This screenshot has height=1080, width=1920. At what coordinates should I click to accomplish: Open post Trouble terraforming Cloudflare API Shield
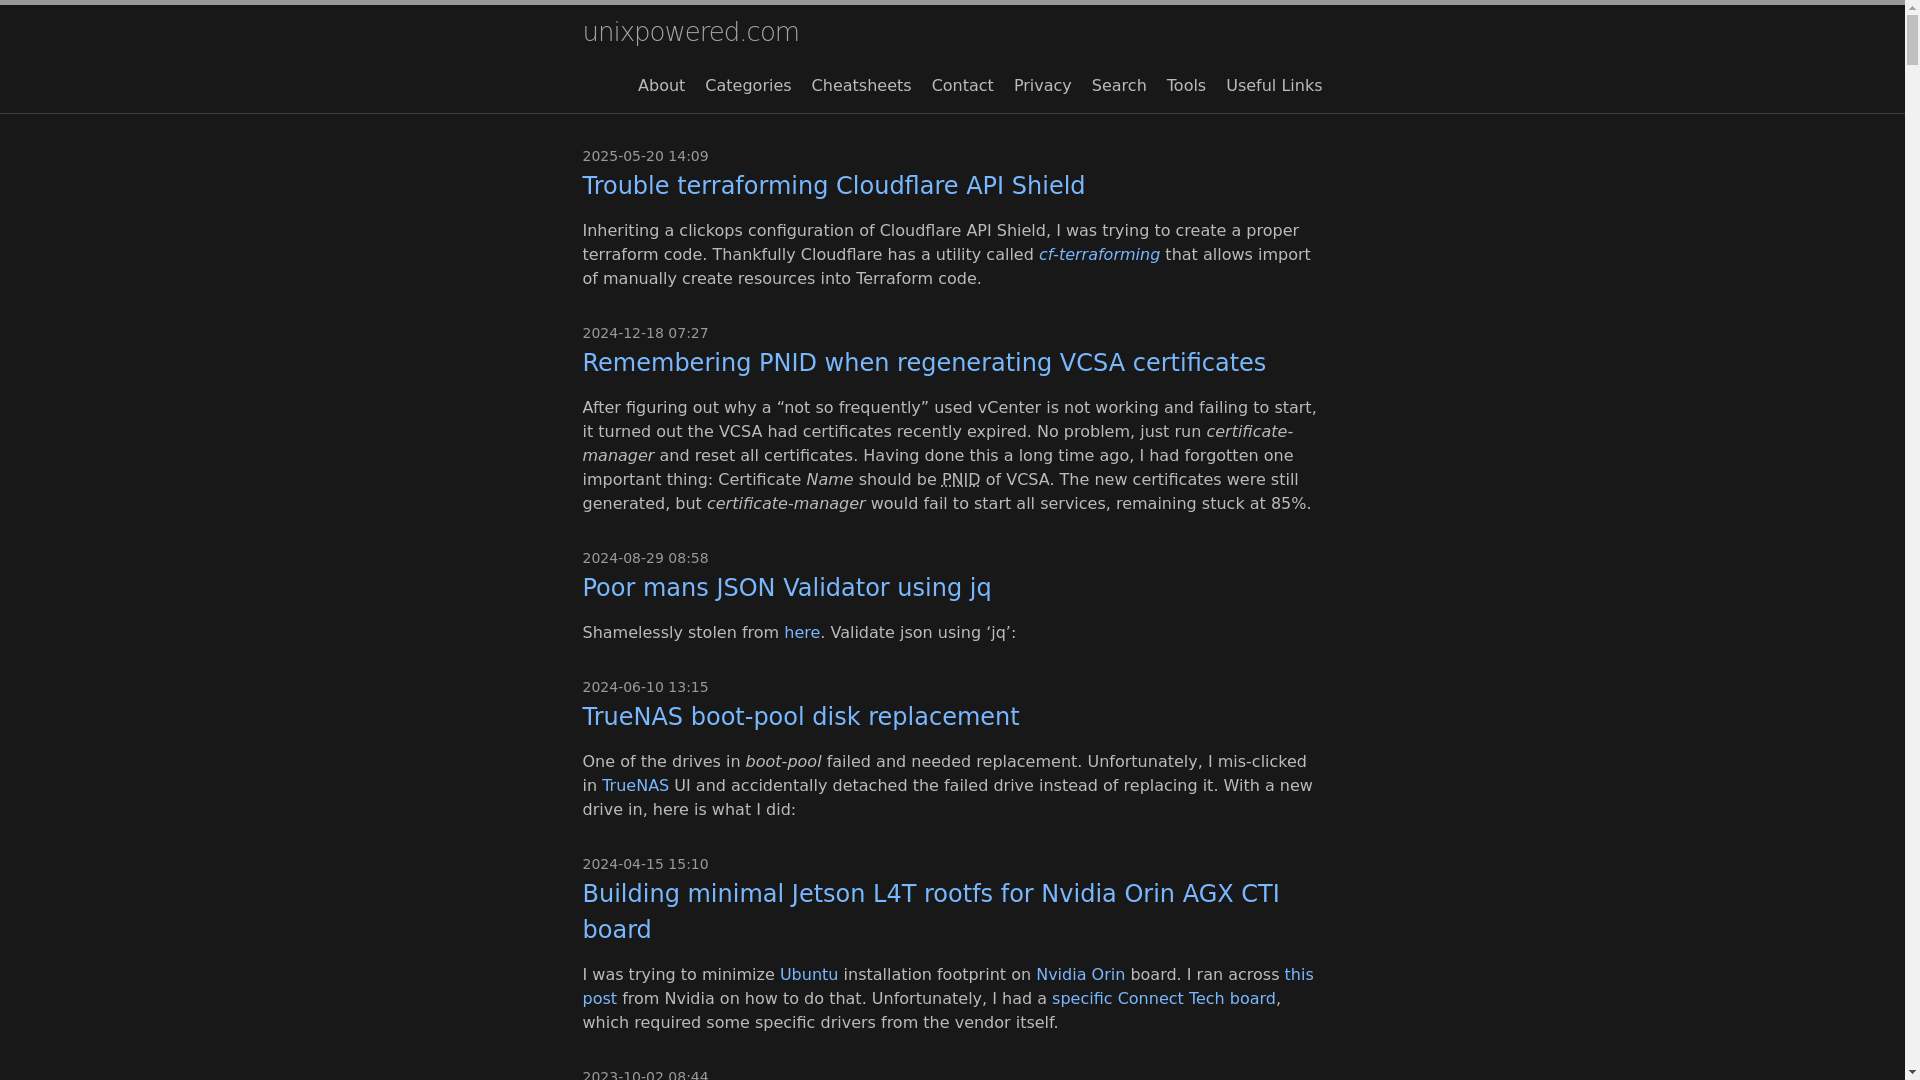[x=833, y=186]
